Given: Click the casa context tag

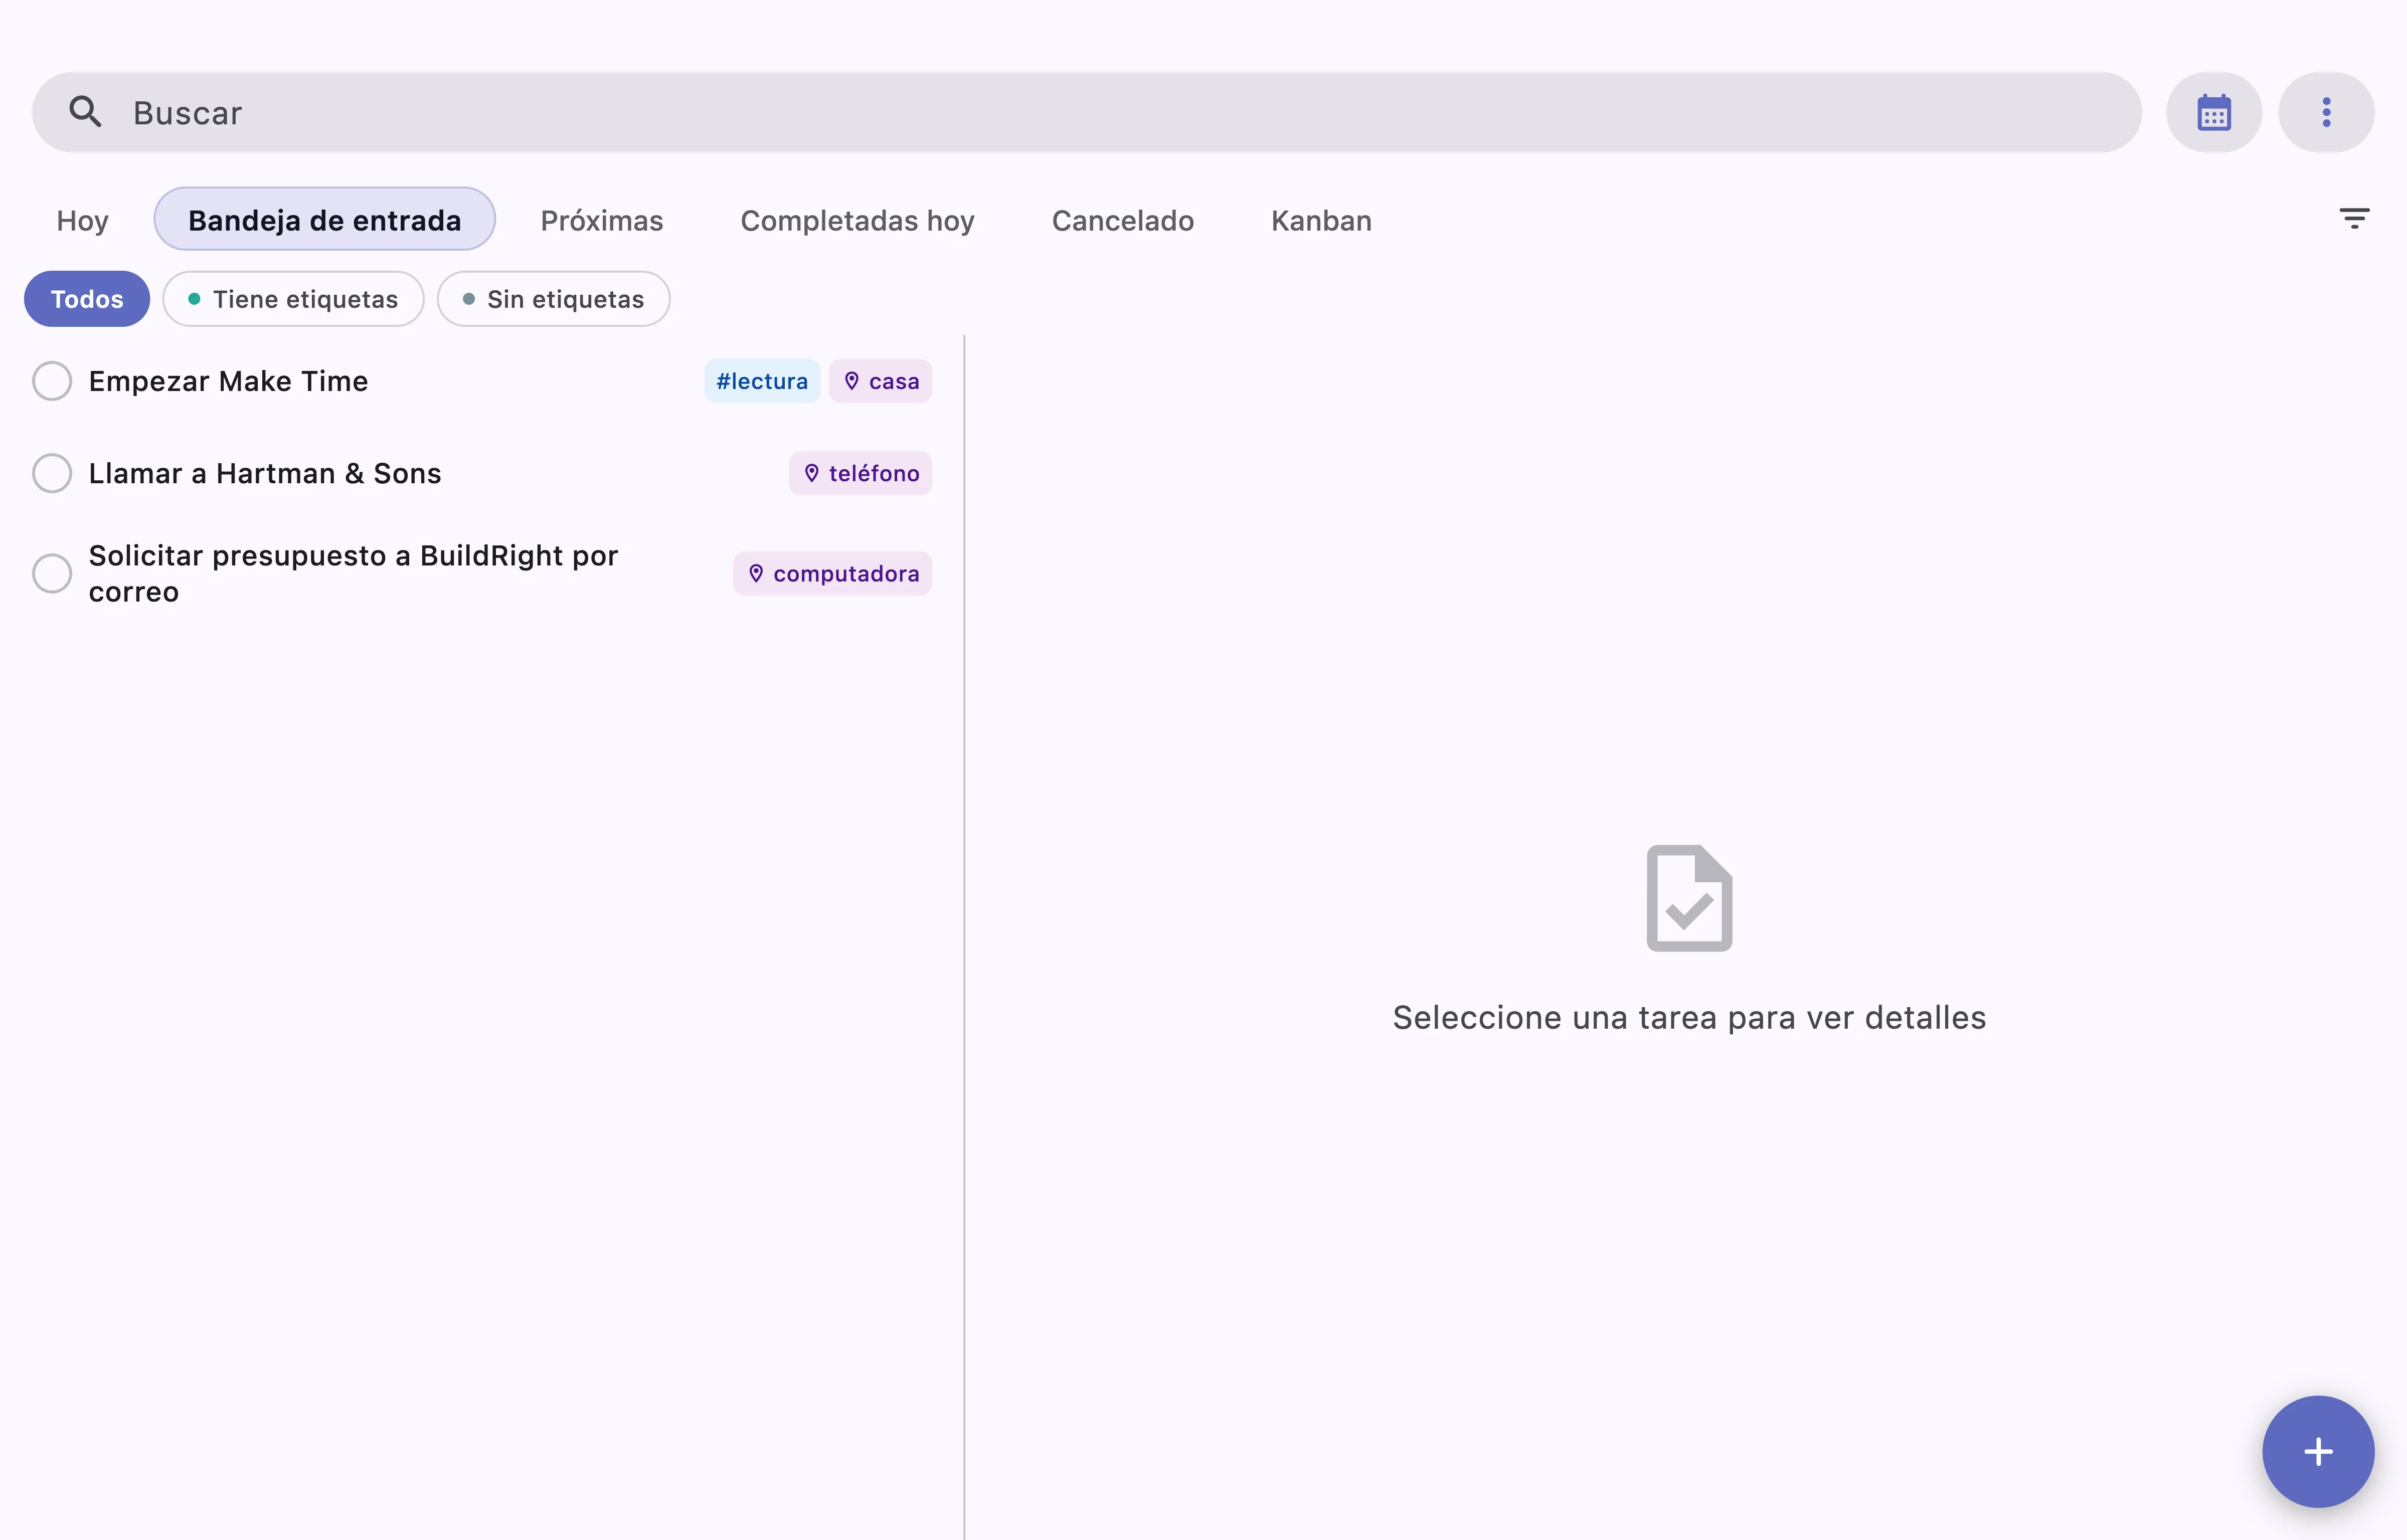Looking at the screenshot, I should pyautogui.click(x=880, y=381).
